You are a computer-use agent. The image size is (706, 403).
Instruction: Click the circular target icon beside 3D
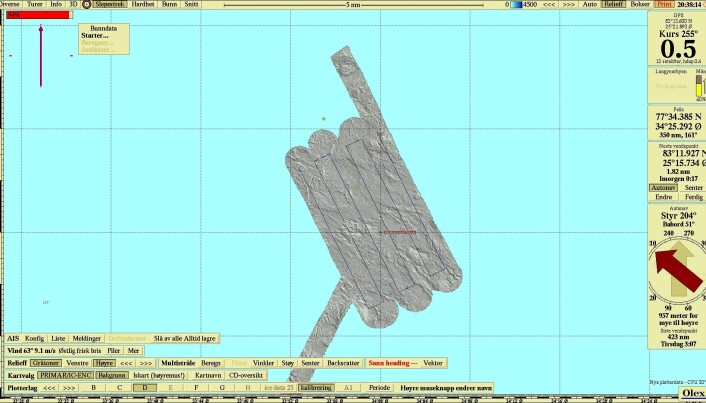86,4
